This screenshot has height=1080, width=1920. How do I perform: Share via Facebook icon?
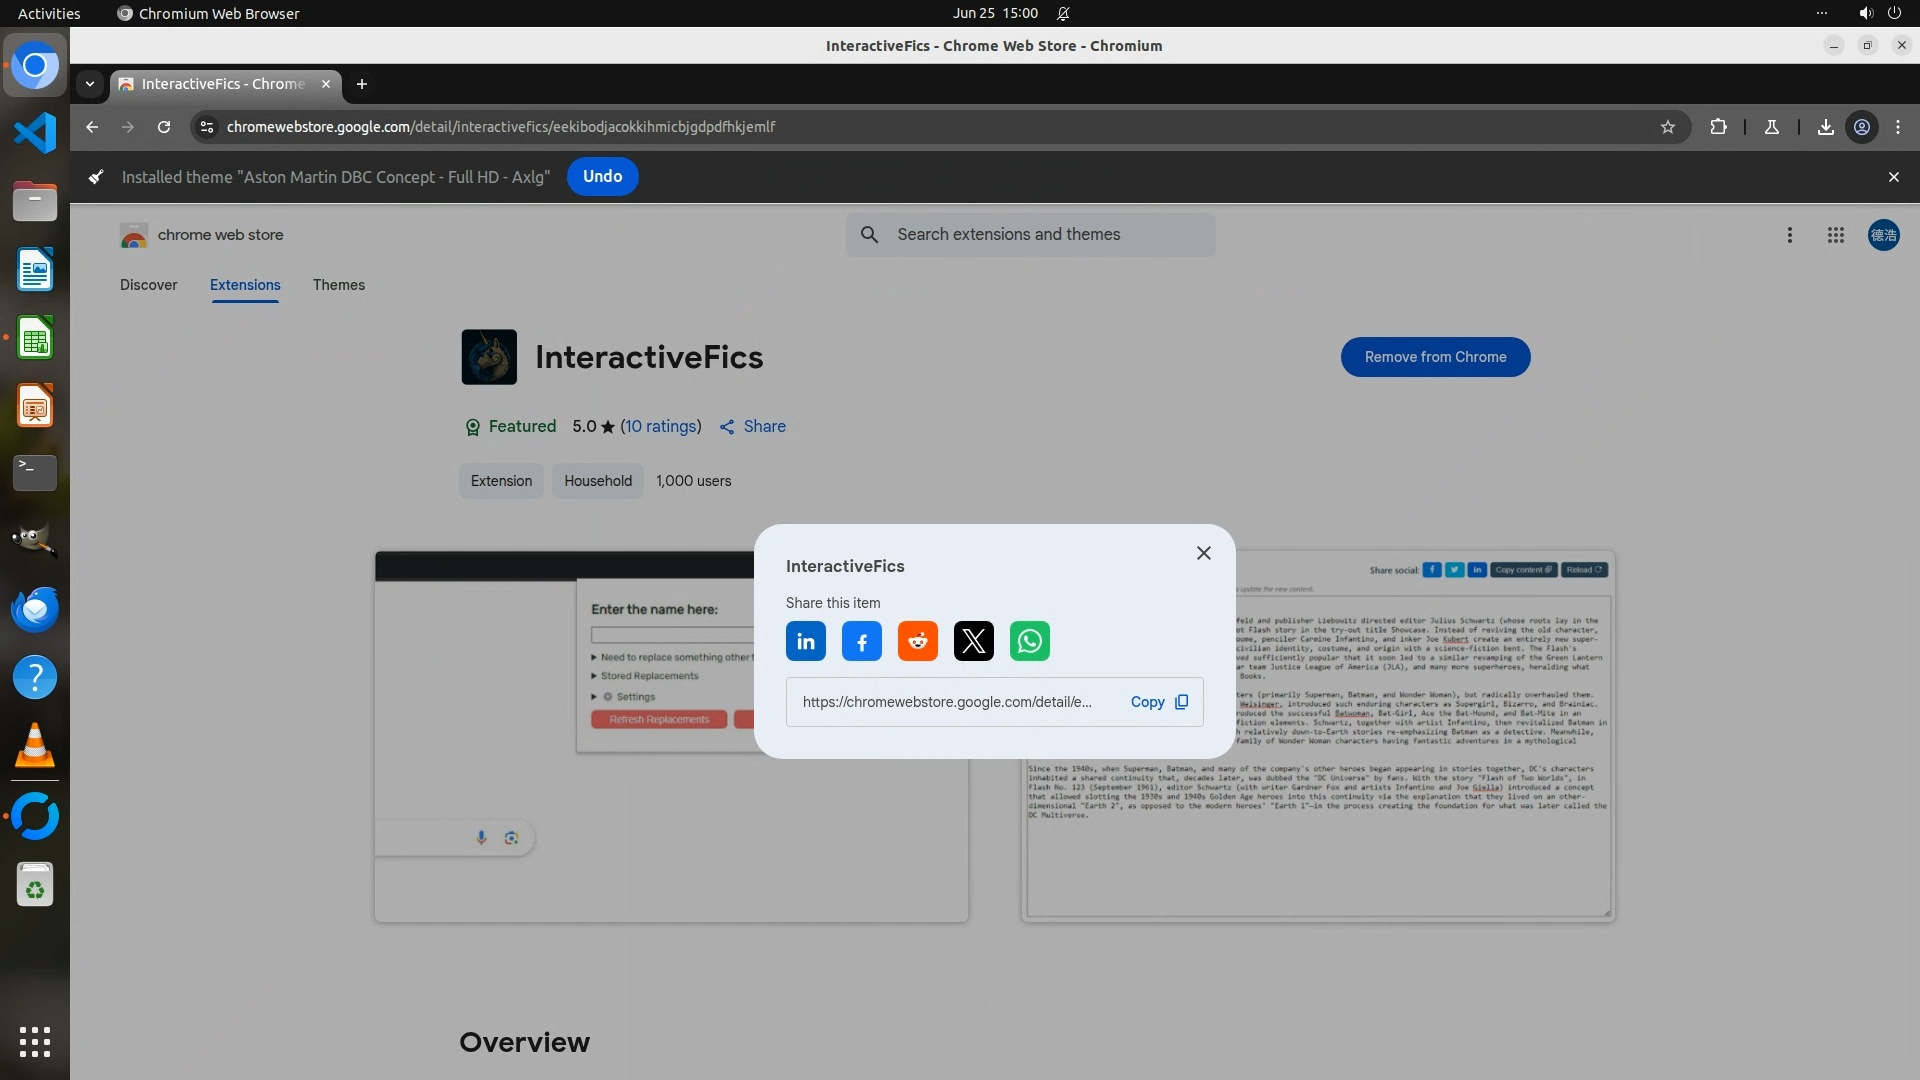click(x=861, y=641)
